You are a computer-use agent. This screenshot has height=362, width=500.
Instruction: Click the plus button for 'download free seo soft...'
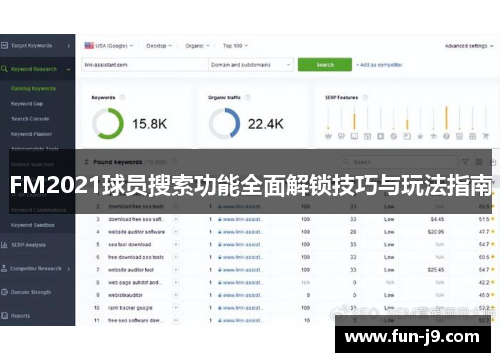pos(176,219)
